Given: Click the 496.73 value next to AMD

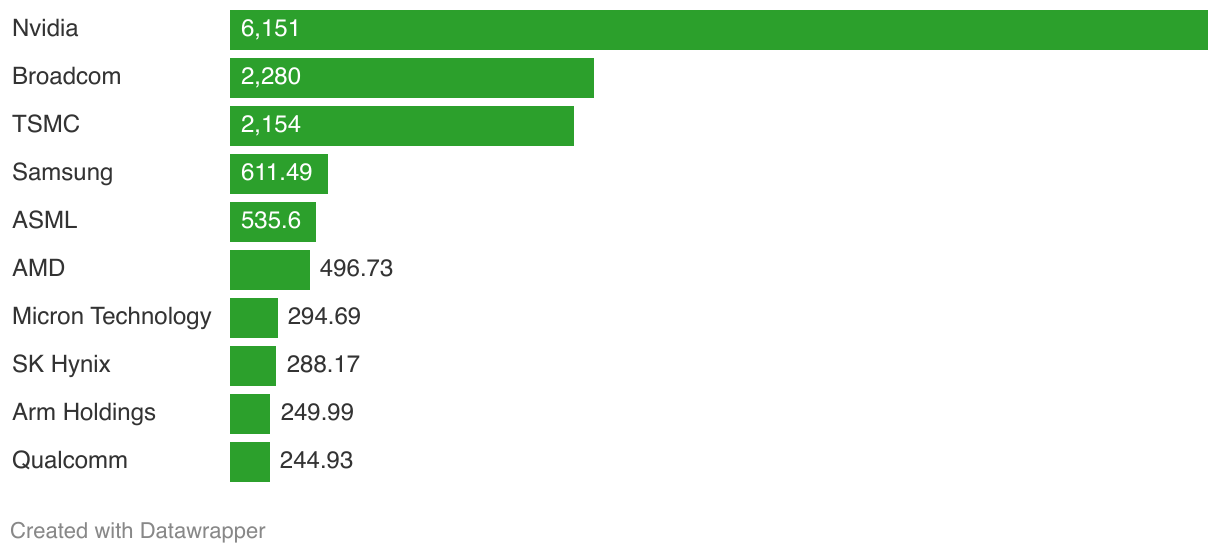Looking at the screenshot, I should pyautogui.click(x=356, y=269).
